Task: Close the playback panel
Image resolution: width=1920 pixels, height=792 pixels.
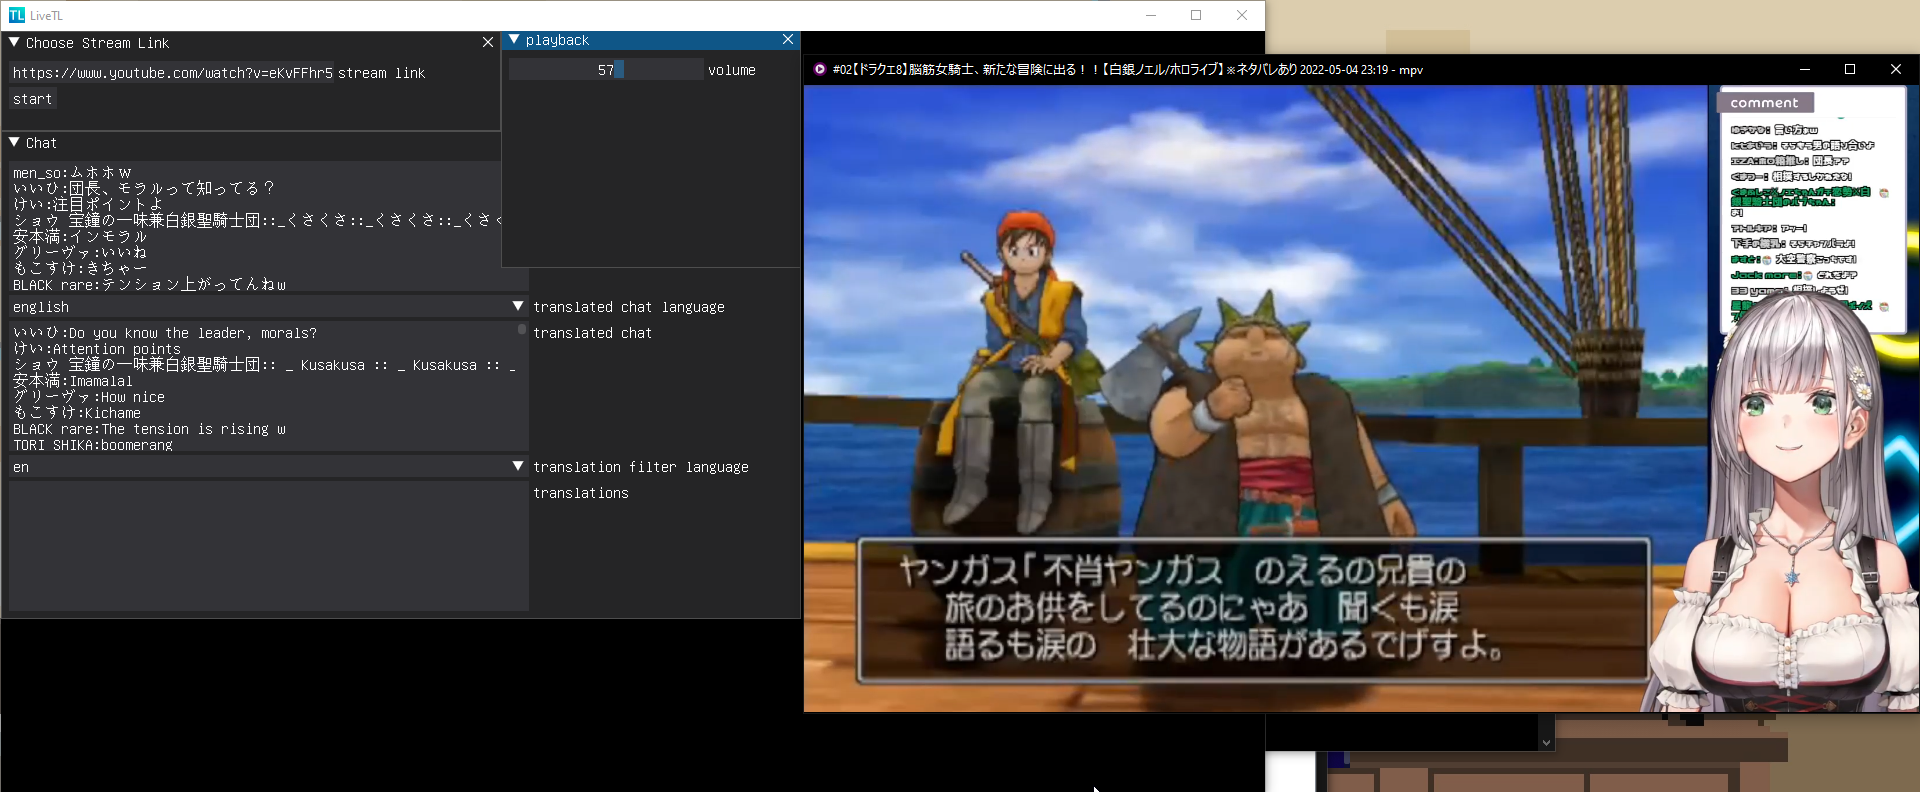Action: pyautogui.click(x=788, y=40)
